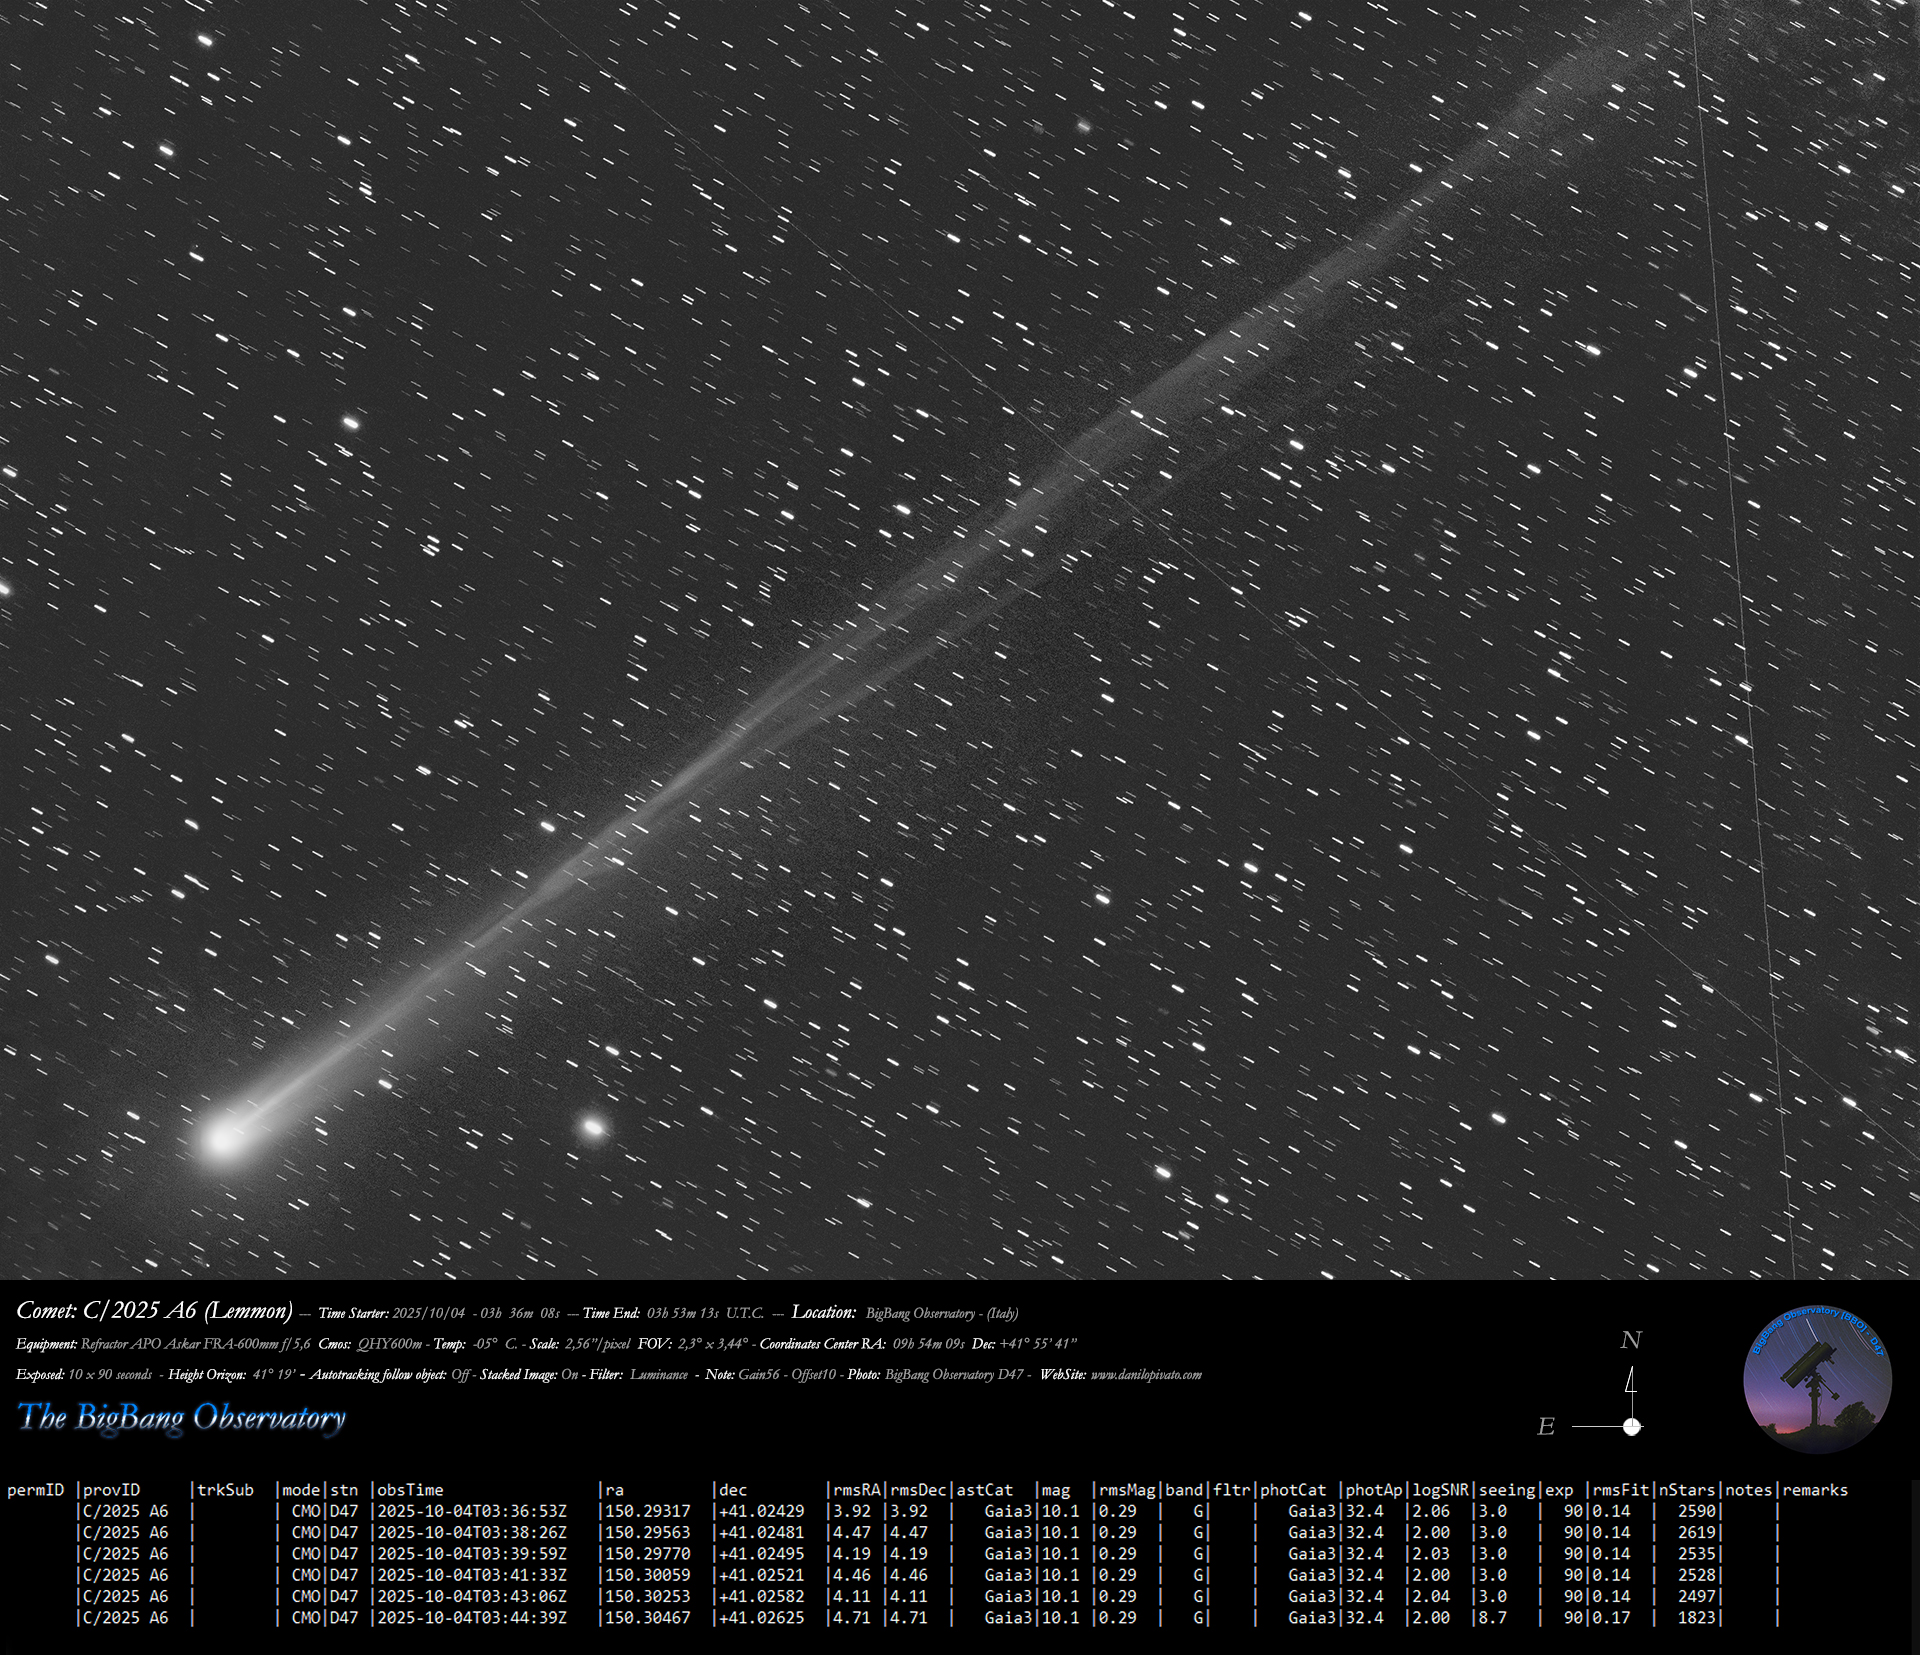1920x1655 pixels.
Task: Click the remarks column header
Action: point(1814,1490)
